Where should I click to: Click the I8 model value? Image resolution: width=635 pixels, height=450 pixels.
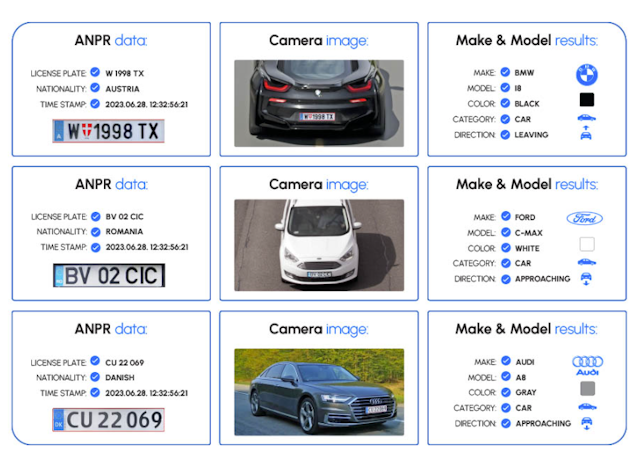(x=518, y=88)
